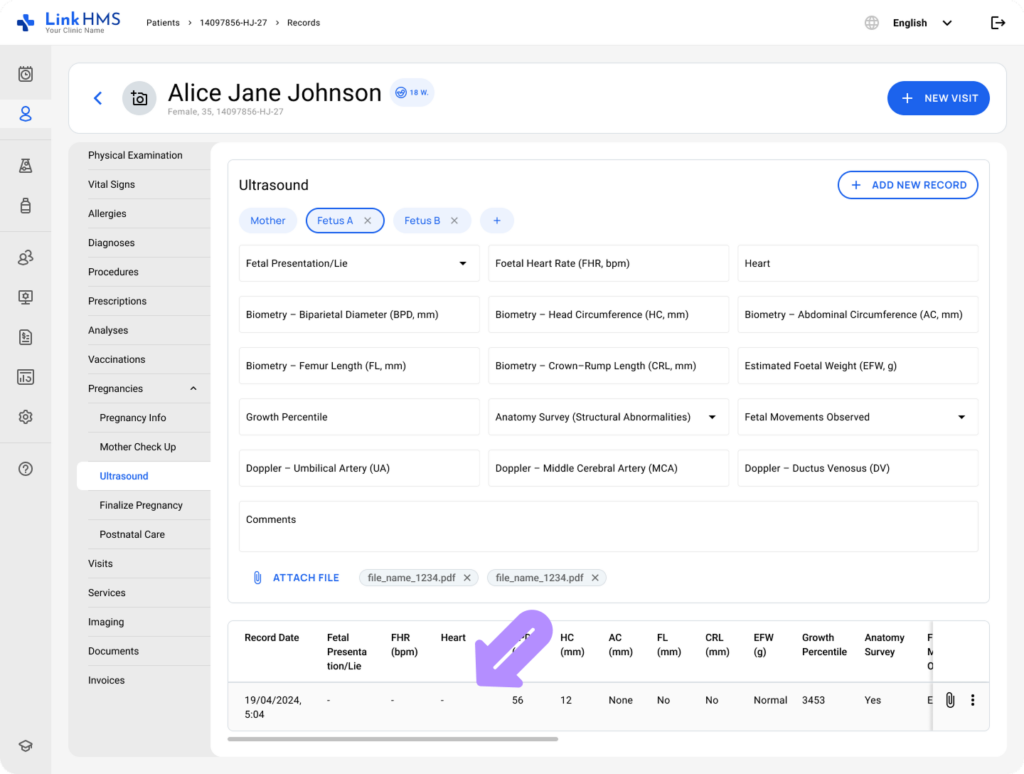Select Mother Check Up in side menu
Image resolution: width=1024 pixels, height=774 pixels.
(x=137, y=447)
